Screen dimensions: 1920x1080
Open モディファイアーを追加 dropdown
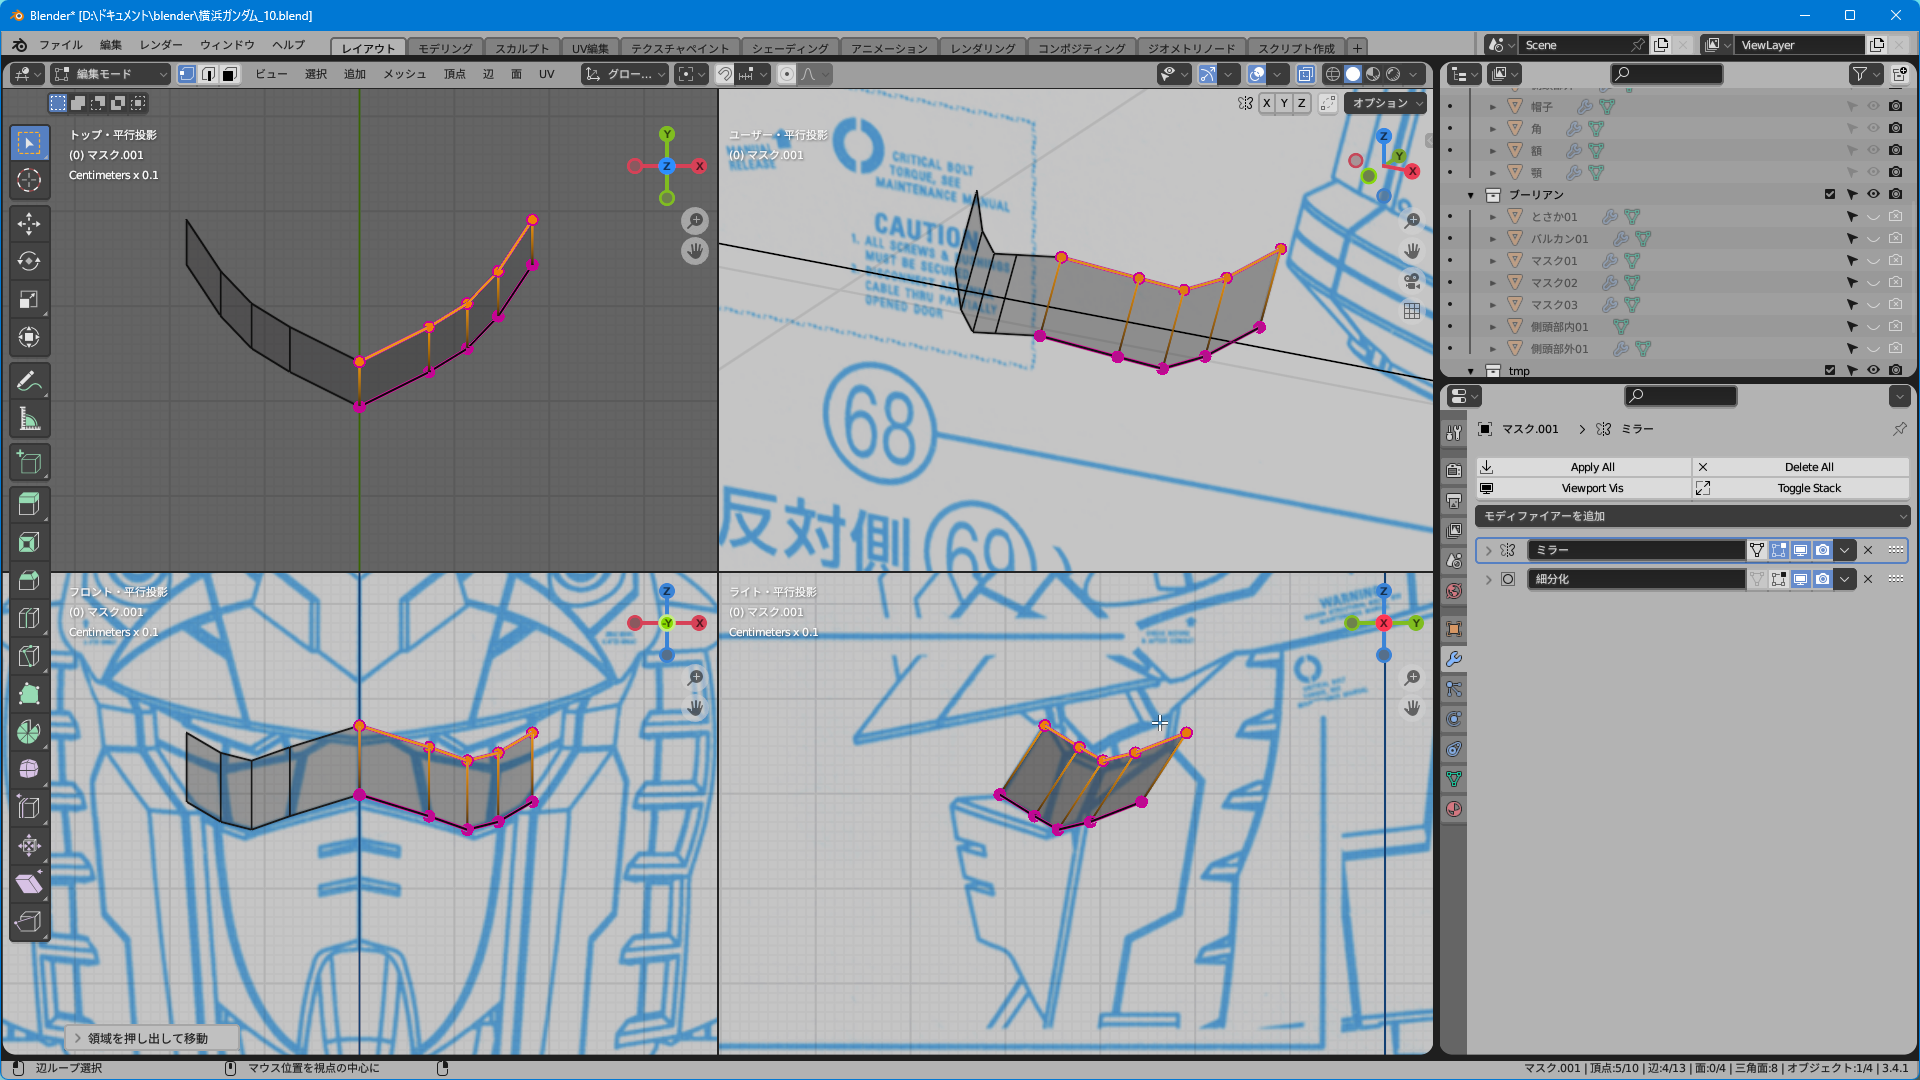coord(1692,516)
